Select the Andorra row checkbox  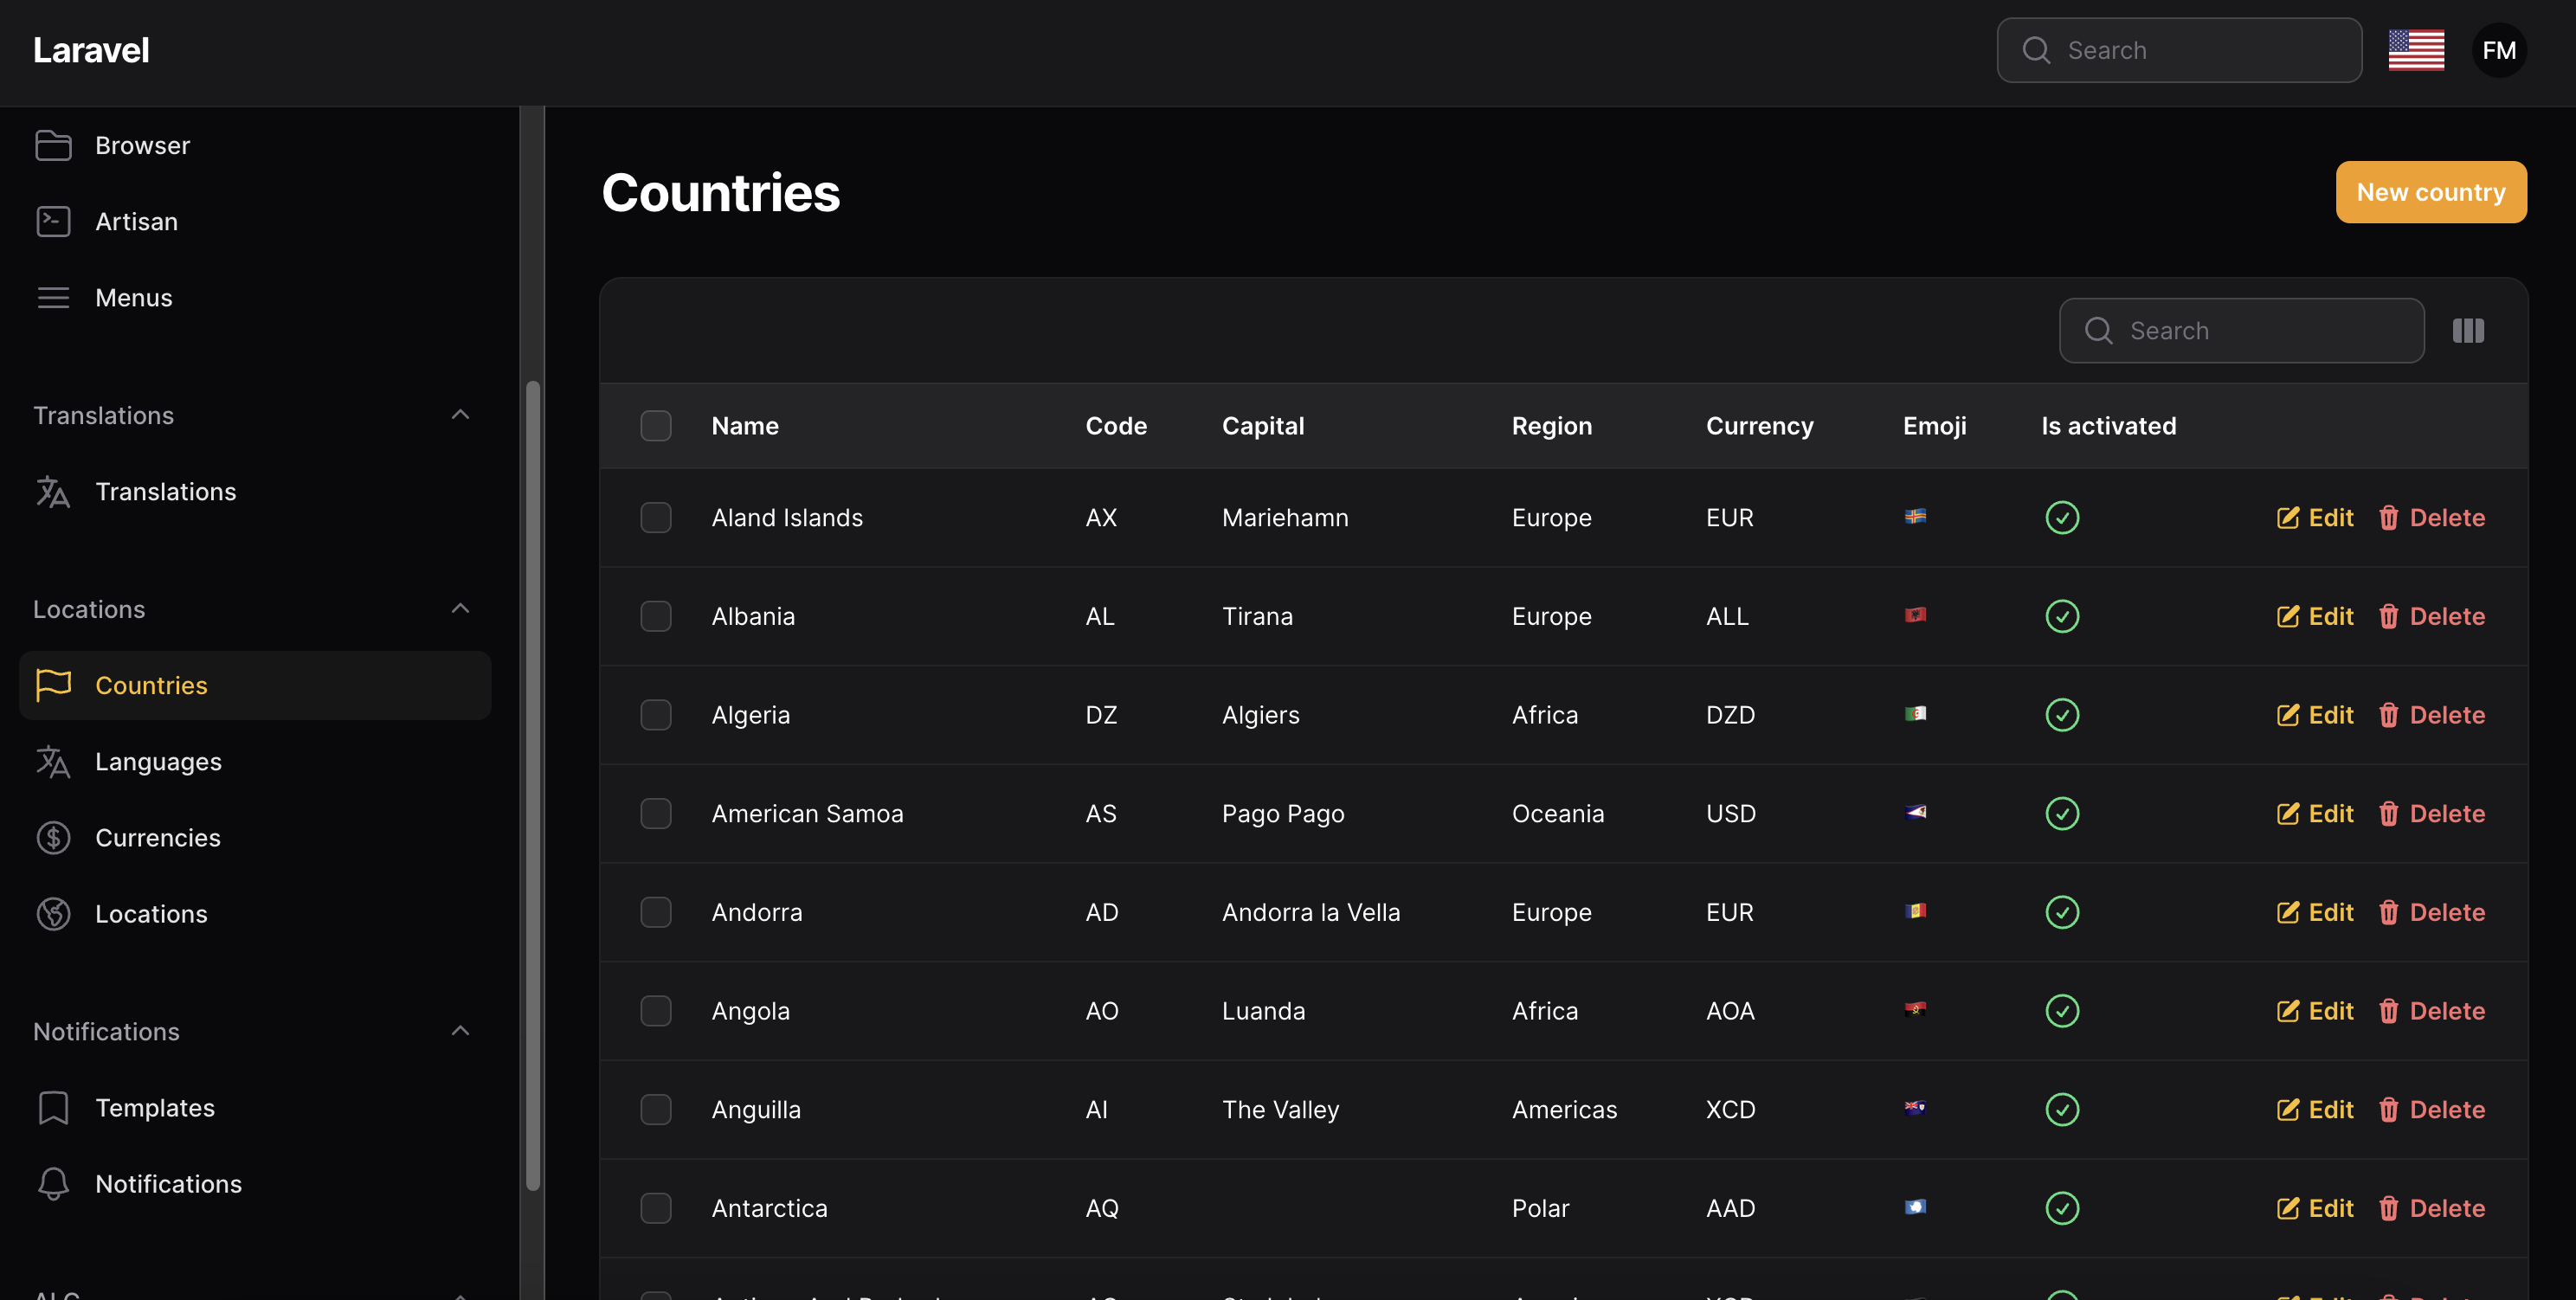click(656, 912)
